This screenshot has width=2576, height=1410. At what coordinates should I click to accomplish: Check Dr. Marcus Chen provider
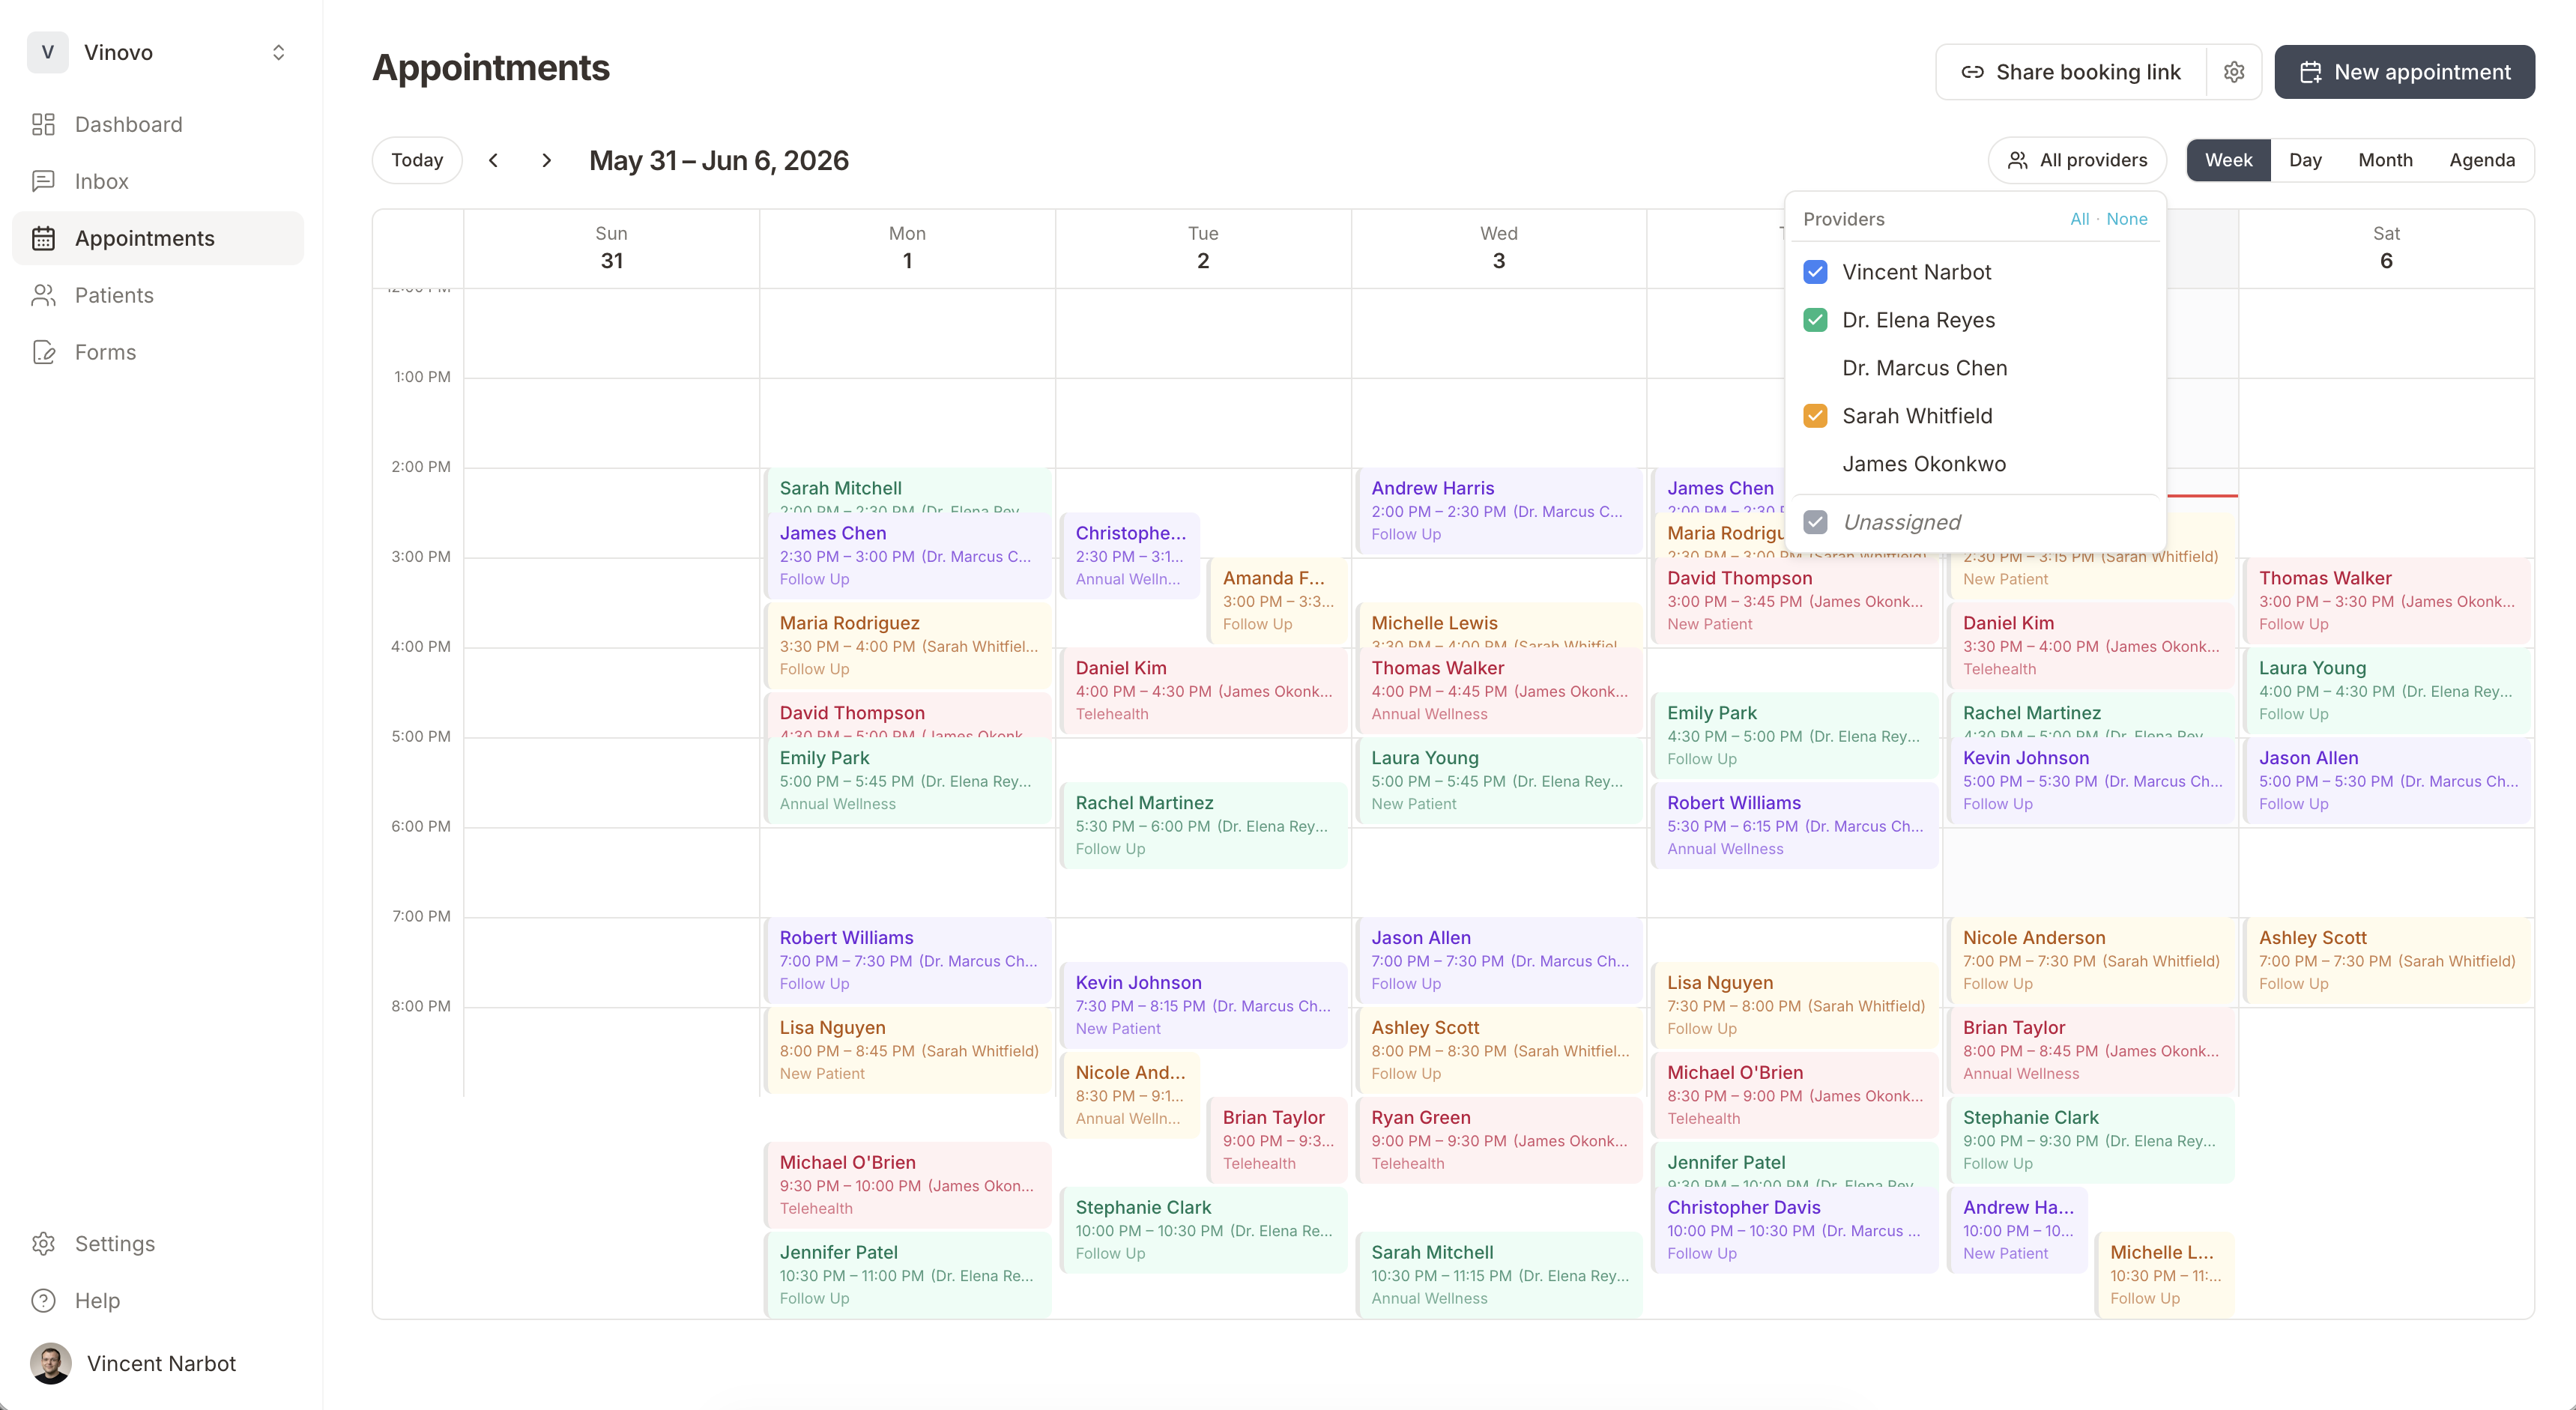tap(1975, 368)
